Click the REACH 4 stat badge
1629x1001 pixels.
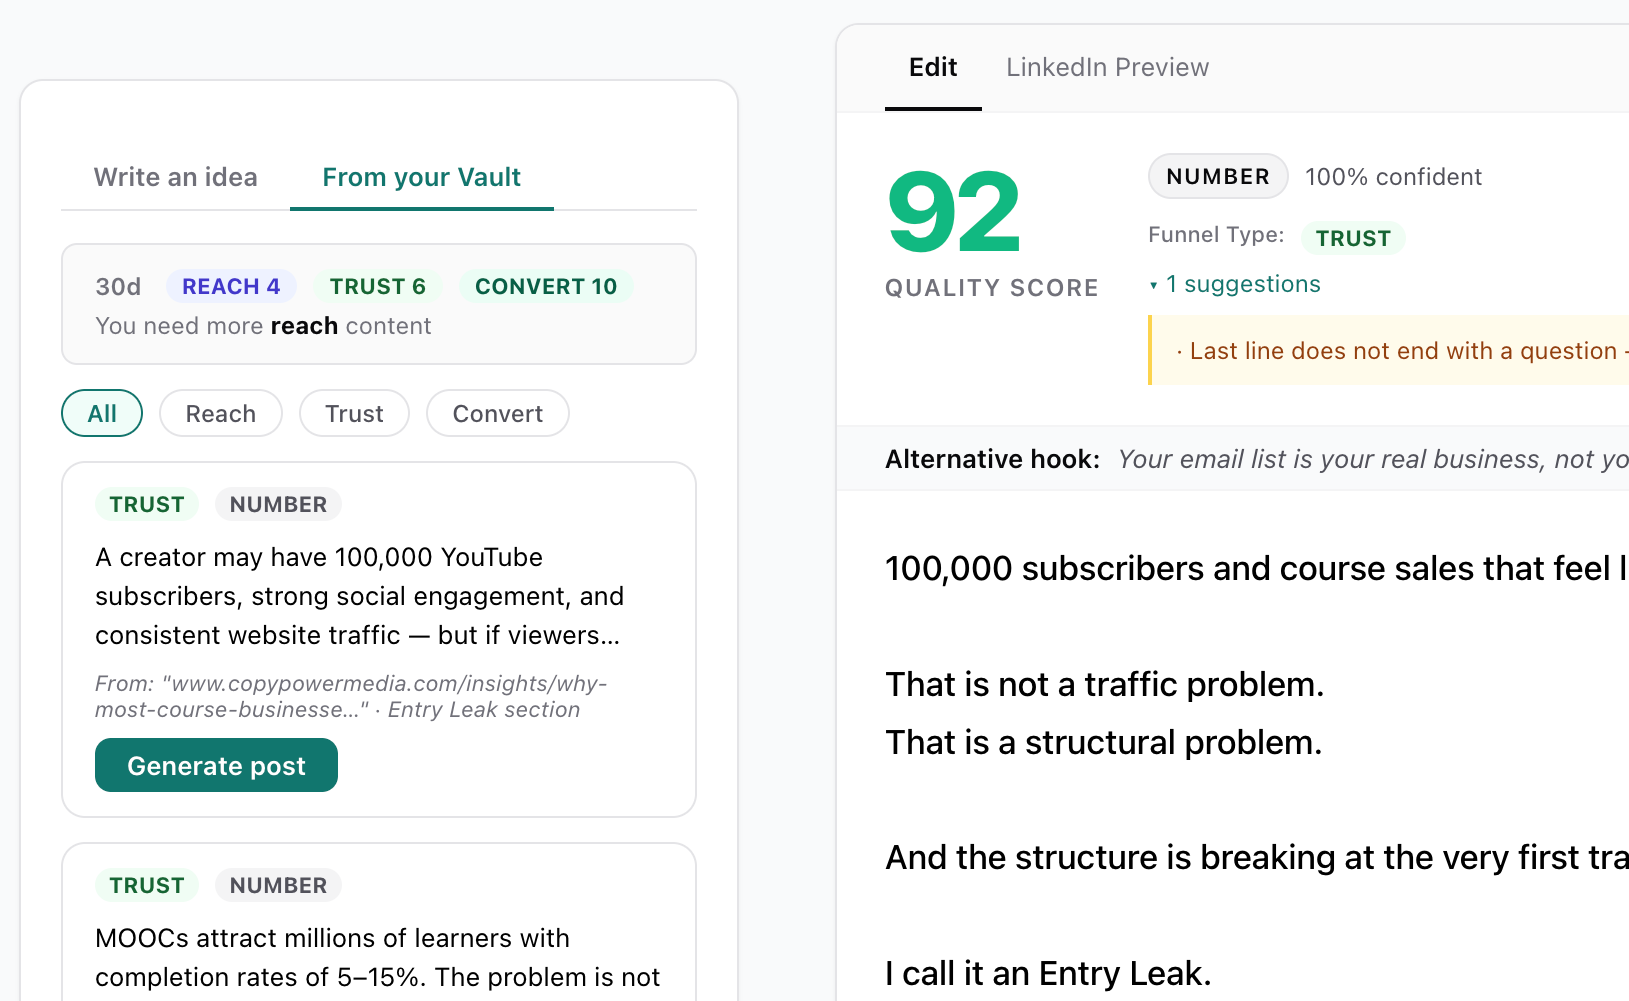(x=231, y=286)
